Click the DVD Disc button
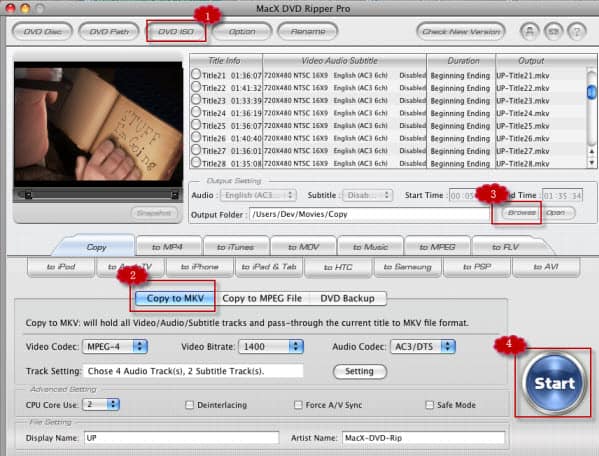The image size is (599, 456). tap(42, 31)
